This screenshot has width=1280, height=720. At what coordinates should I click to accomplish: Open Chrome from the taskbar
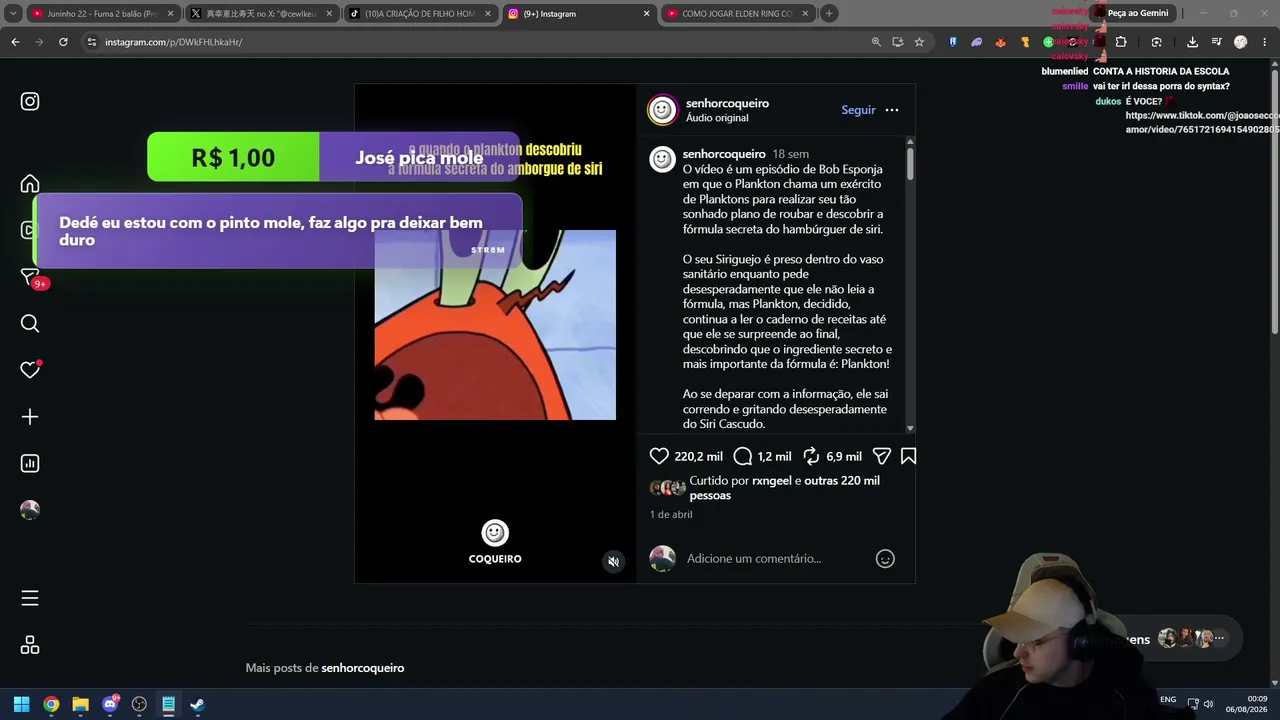pos(51,704)
